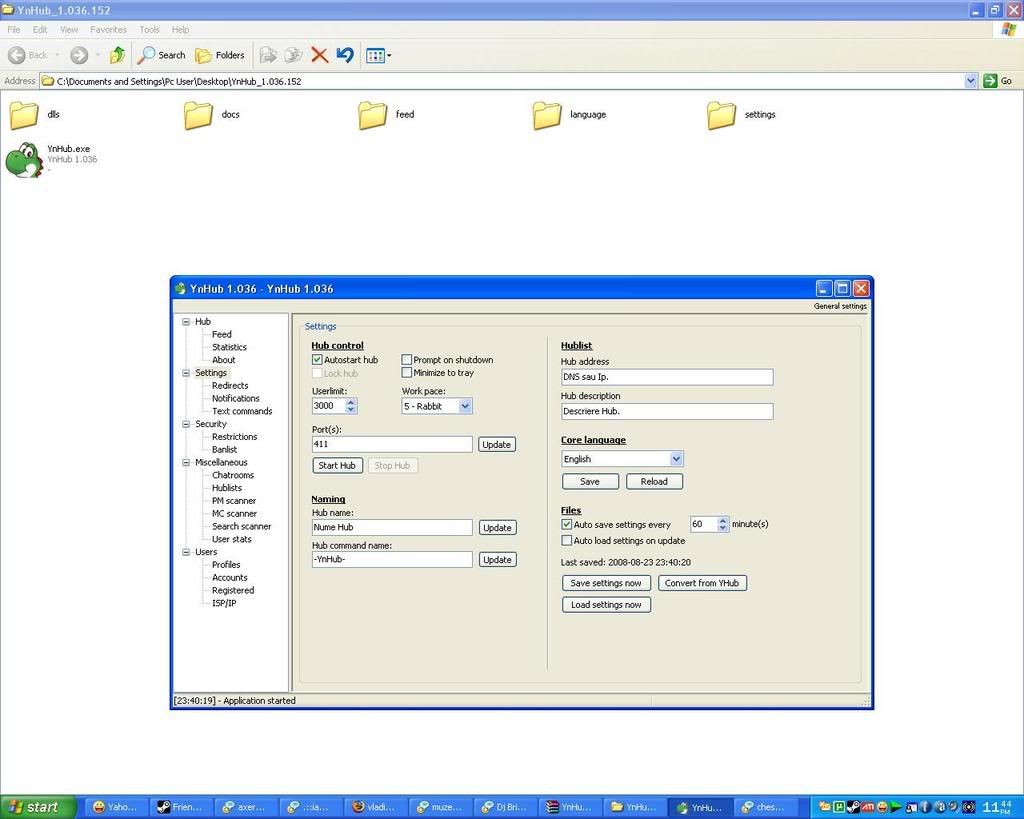Select the feed folder in Explorer
The image size is (1024, 819).
(386, 115)
